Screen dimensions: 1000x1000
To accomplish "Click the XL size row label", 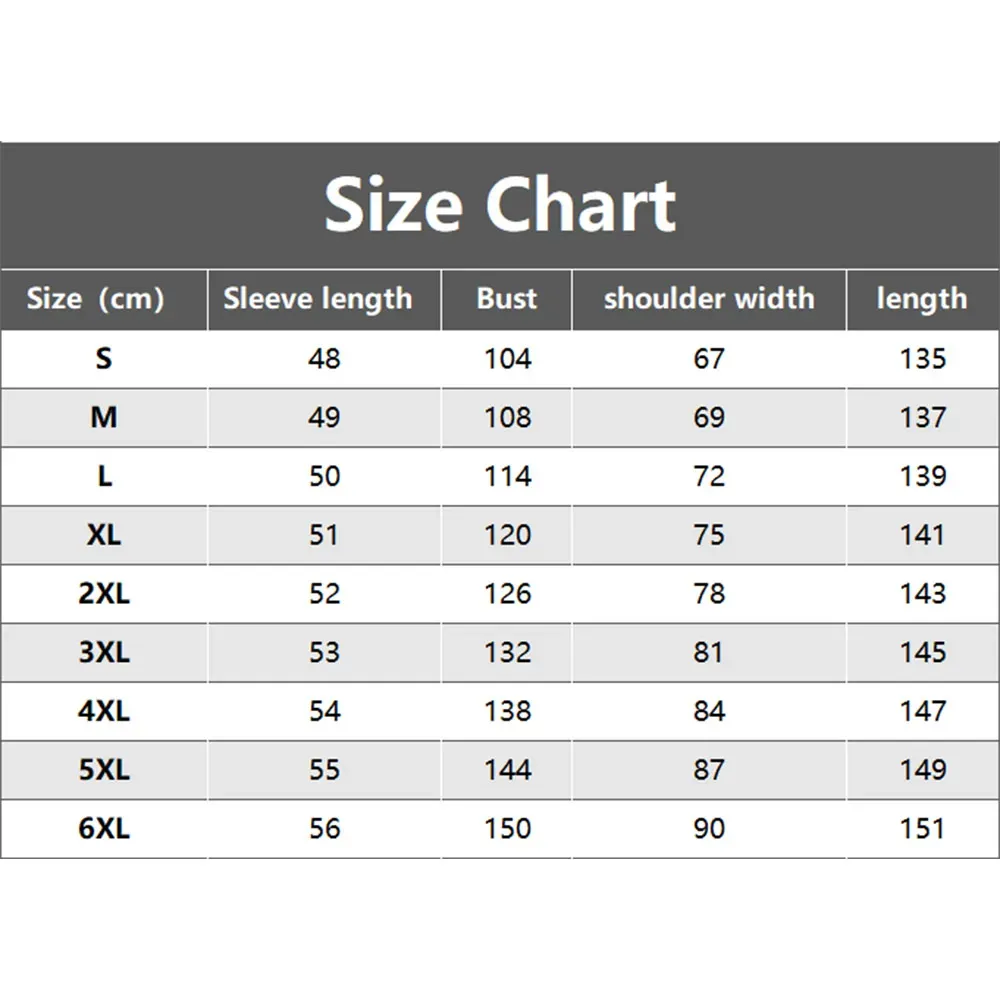I will [x=104, y=535].
